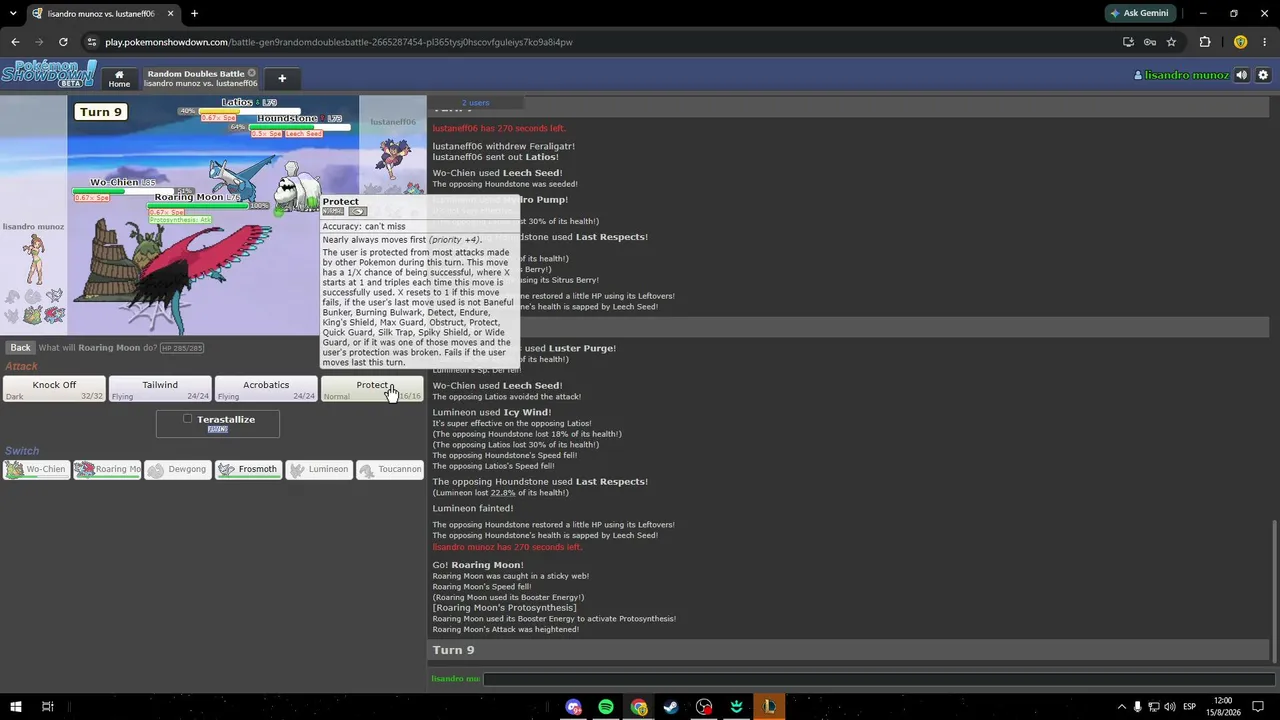Image resolution: width=1280 pixels, height=720 pixels.
Task: Click the fainted Toucannon slot
Action: [390, 469]
